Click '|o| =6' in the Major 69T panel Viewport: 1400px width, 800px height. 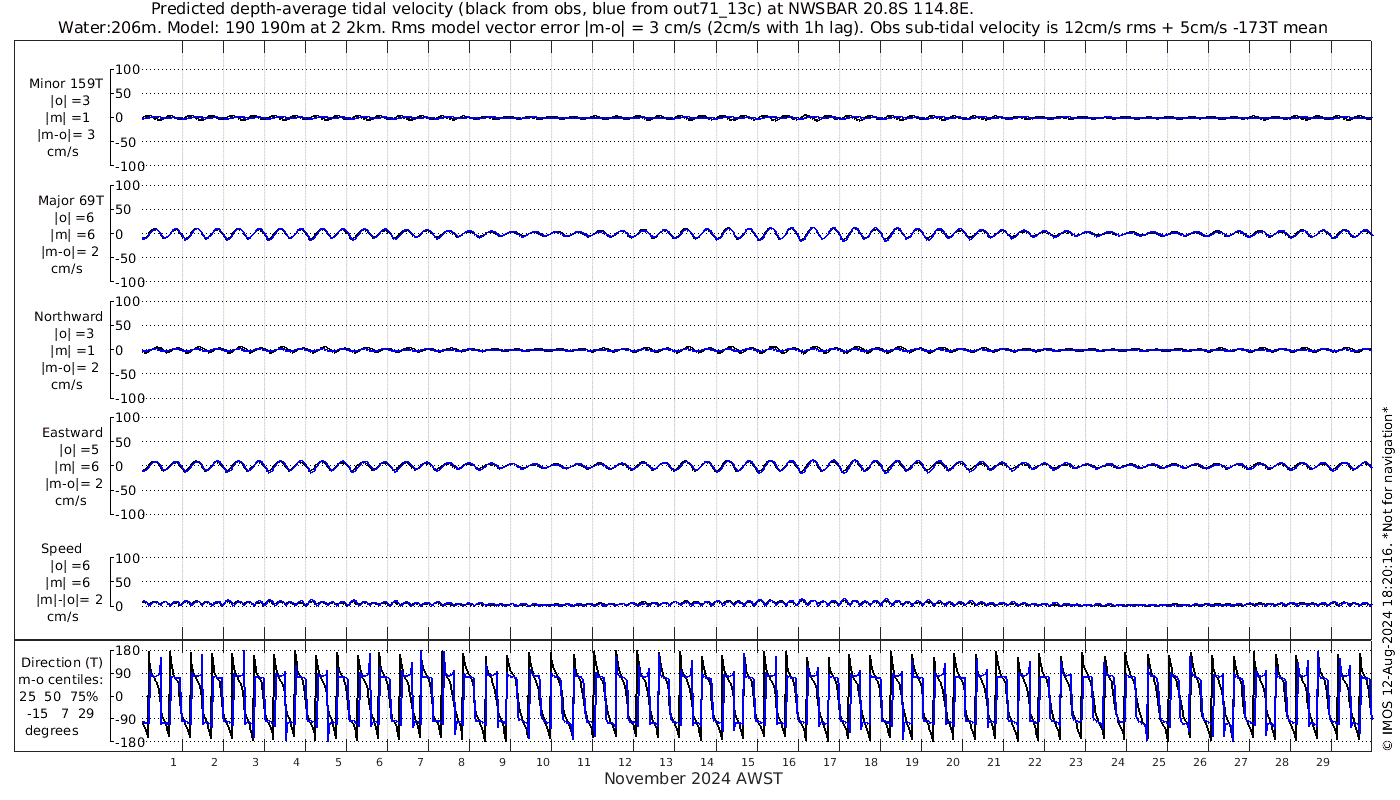tap(74, 217)
